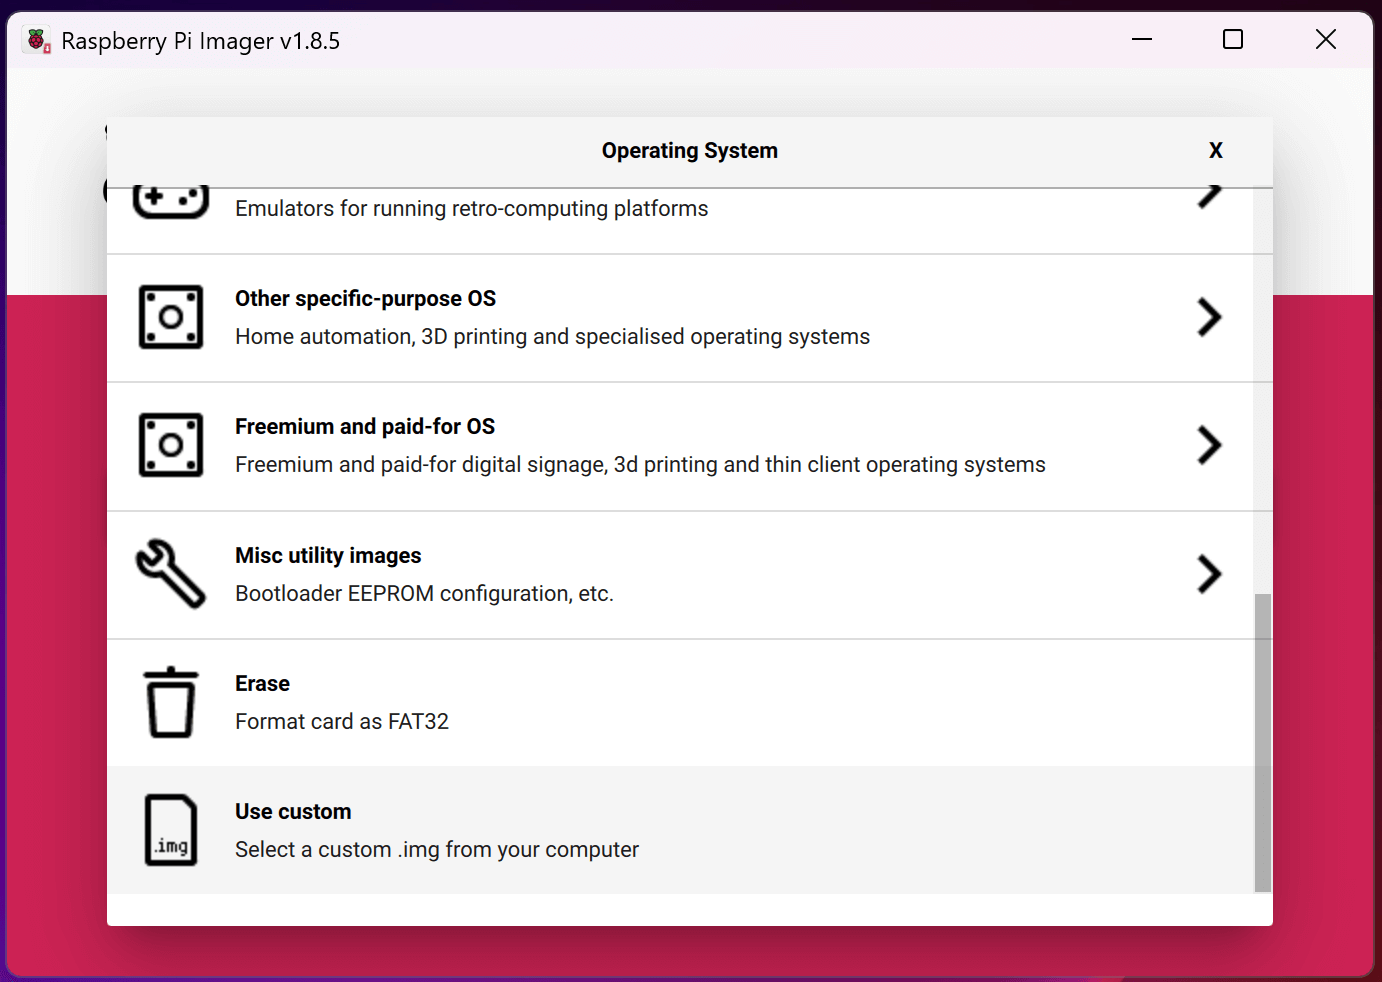Select the .img file icon for Use custom
1382x982 pixels.
tap(171, 830)
